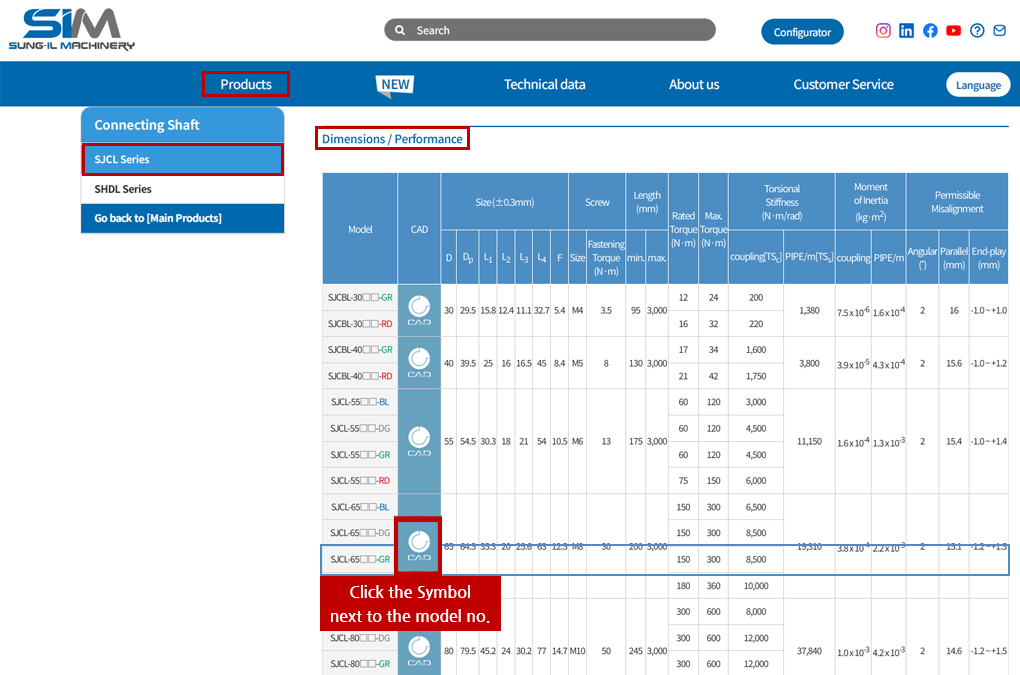The height and width of the screenshot is (675, 1020).
Task: Click CAD icon for SJCBL-40 model
Action: click(419, 362)
